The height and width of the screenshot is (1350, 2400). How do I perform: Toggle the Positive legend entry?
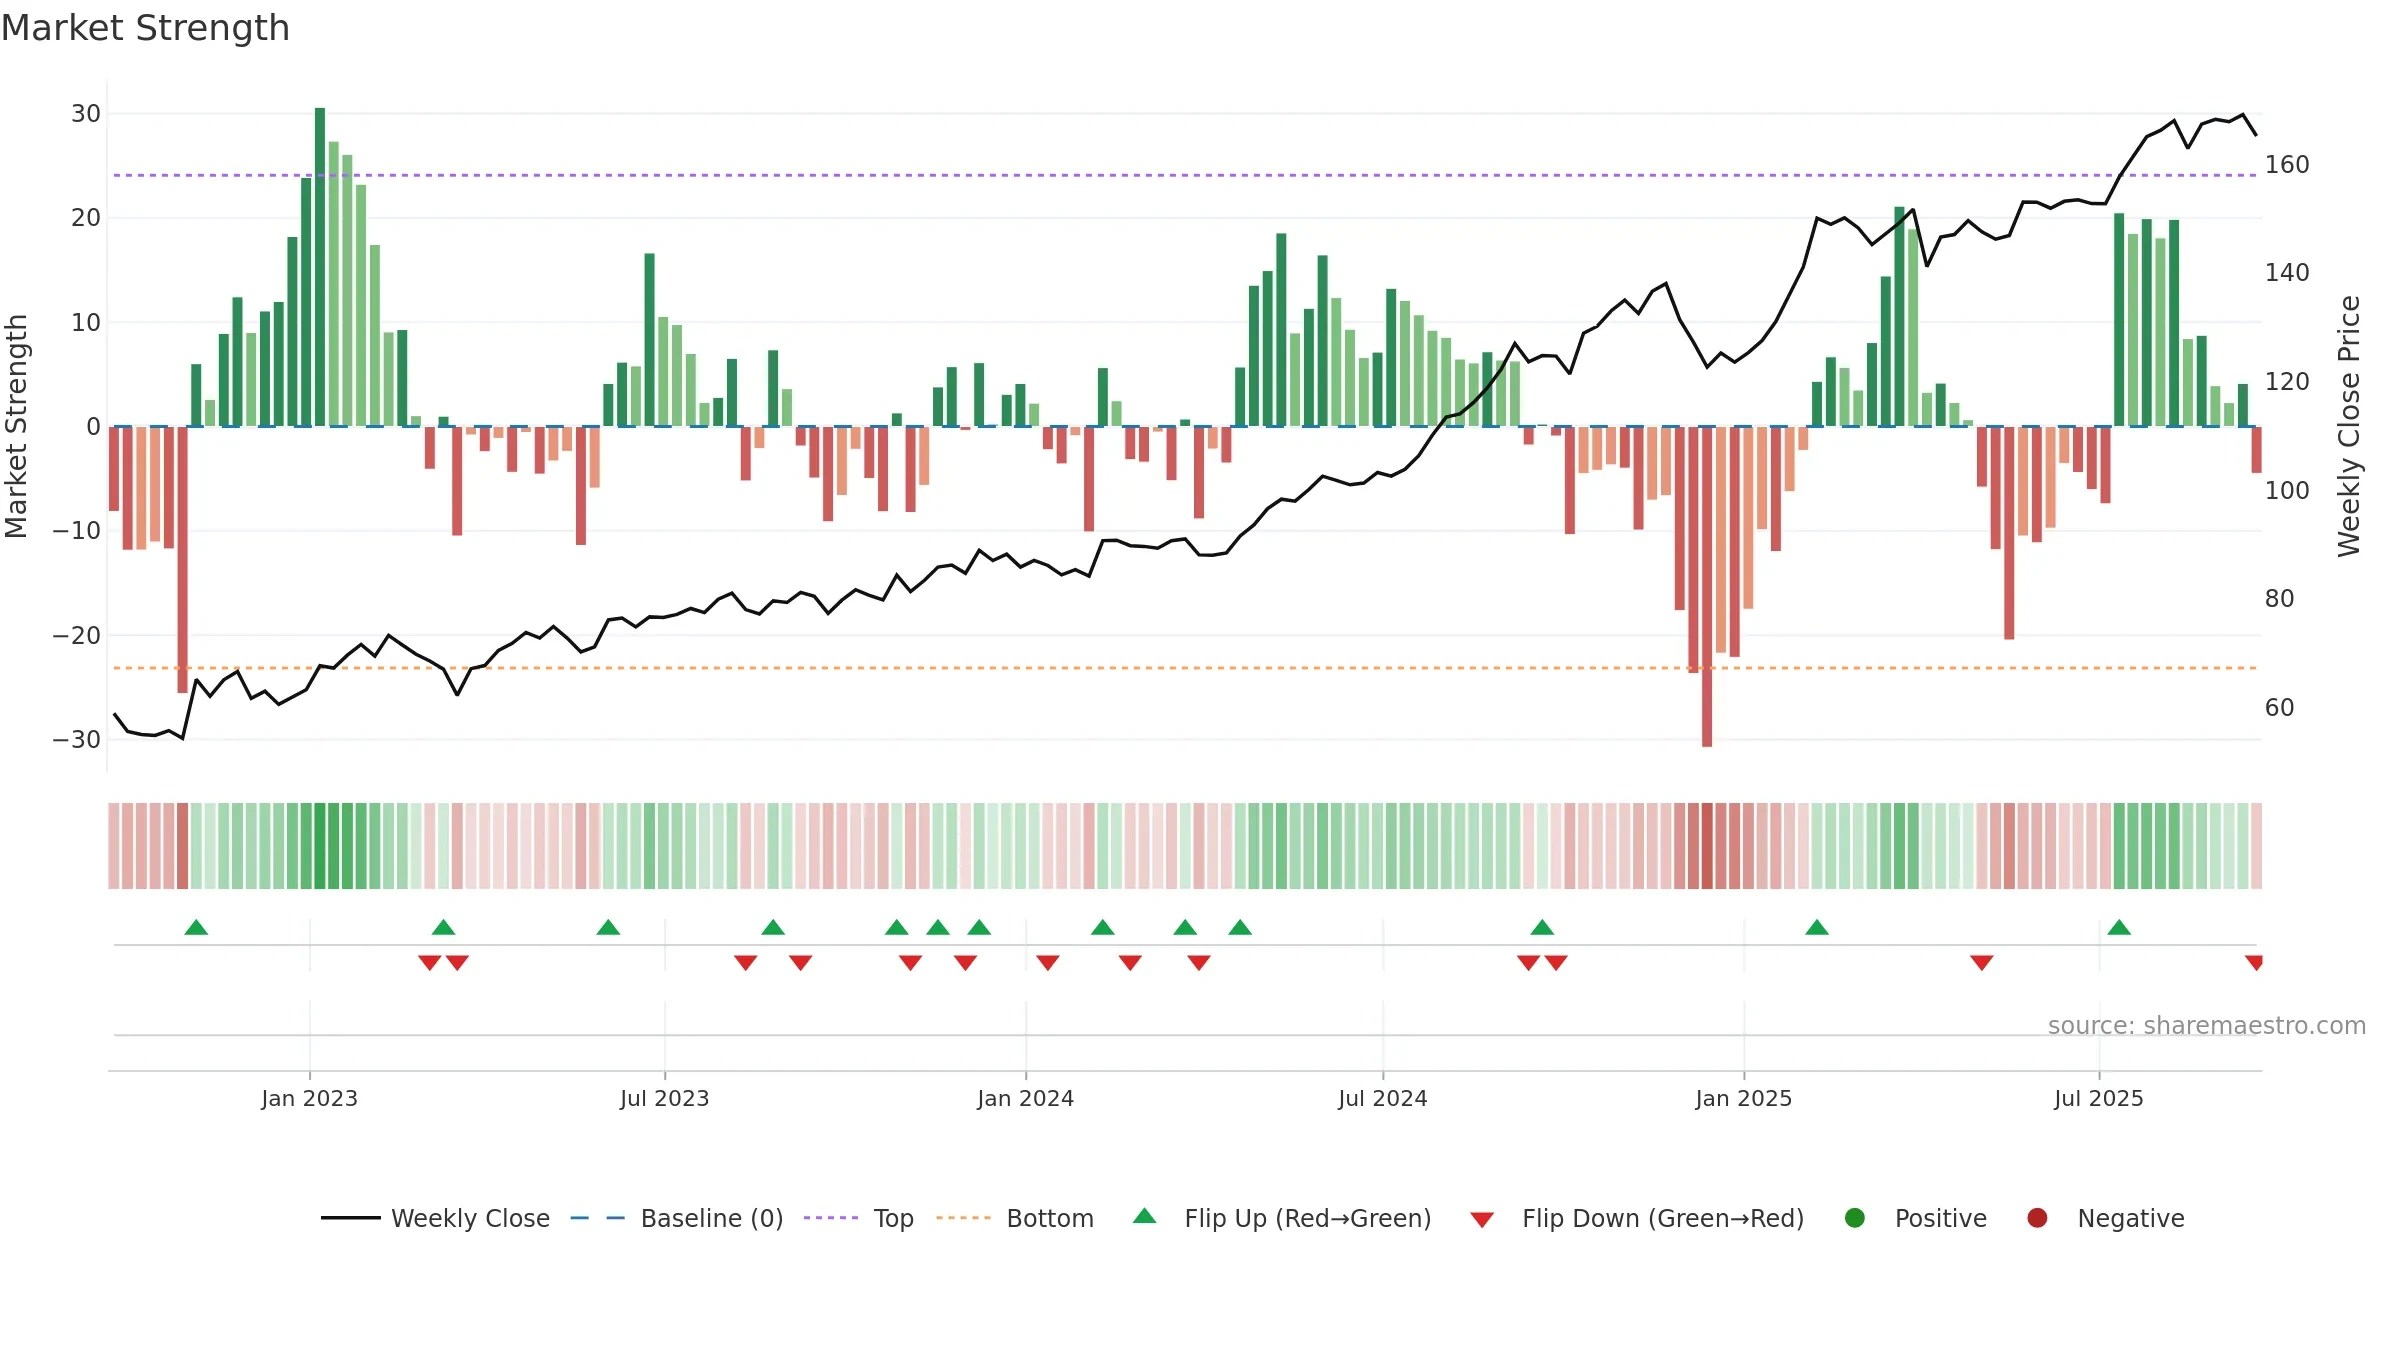coord(1915,1218)
